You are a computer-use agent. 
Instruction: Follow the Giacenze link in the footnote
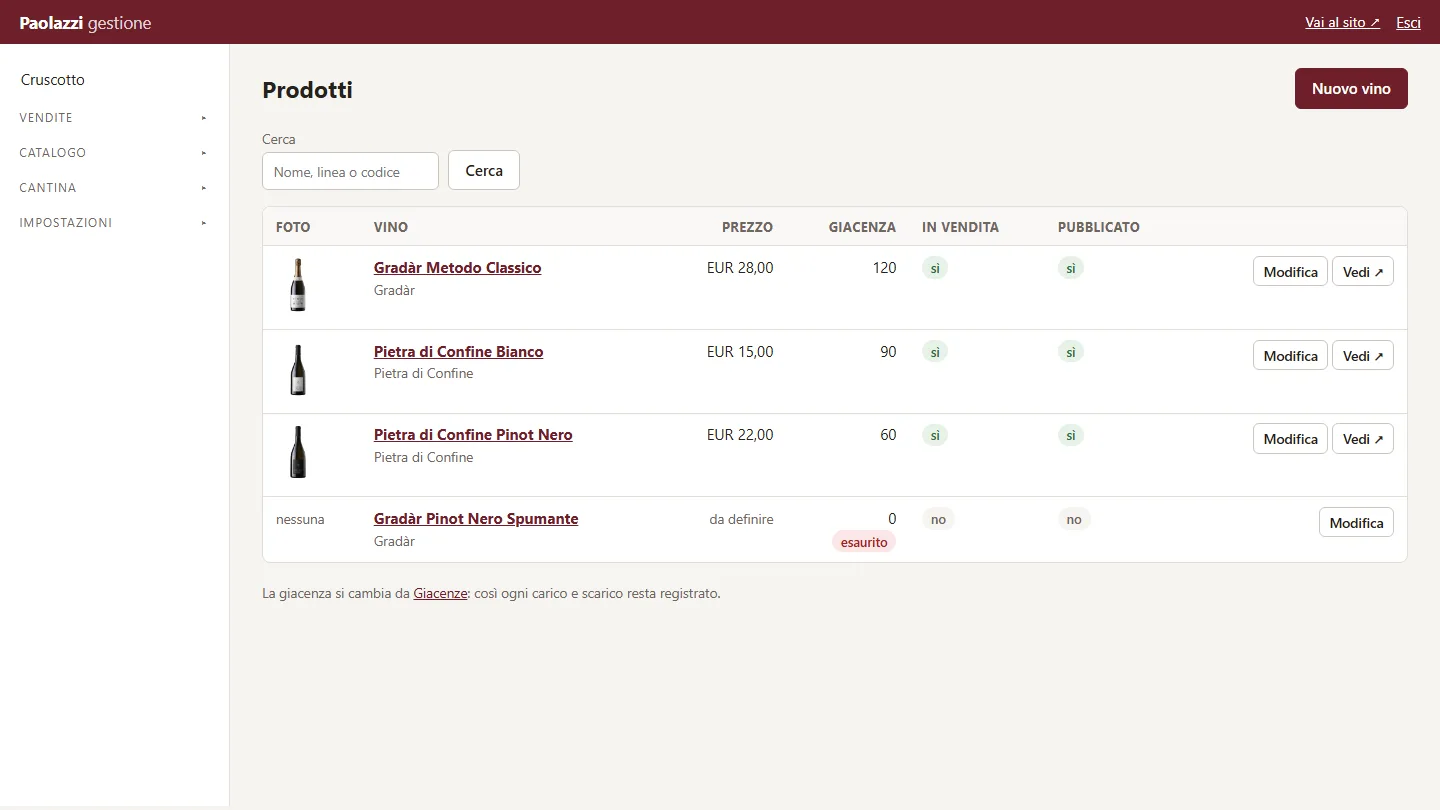click(440, 593)
